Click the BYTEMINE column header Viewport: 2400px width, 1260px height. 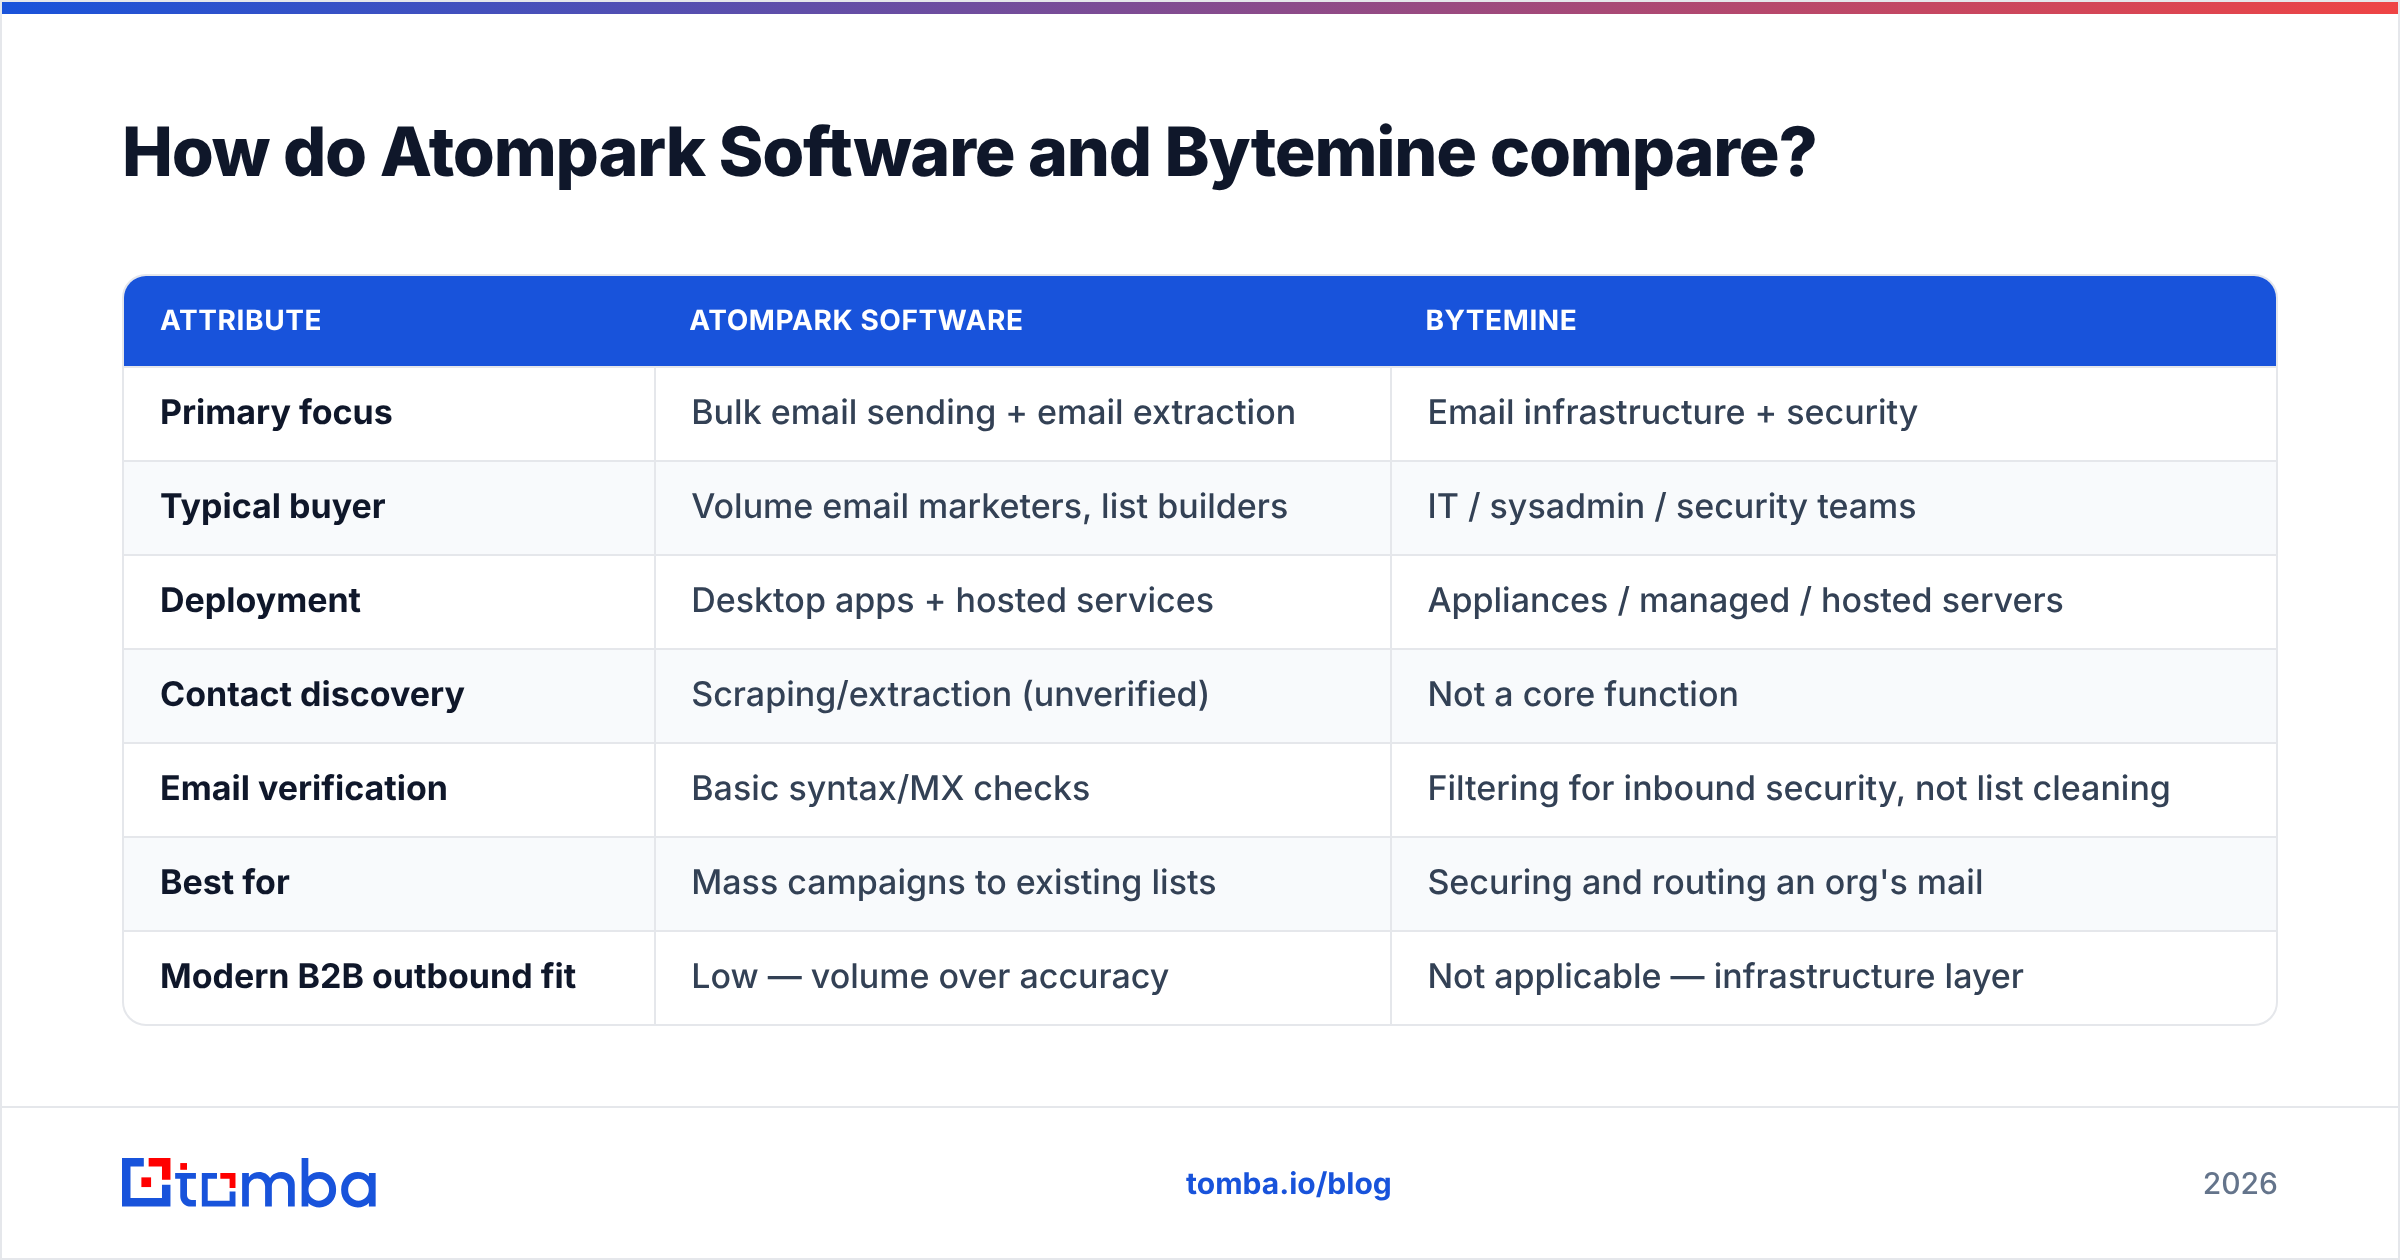point(1501,320)
